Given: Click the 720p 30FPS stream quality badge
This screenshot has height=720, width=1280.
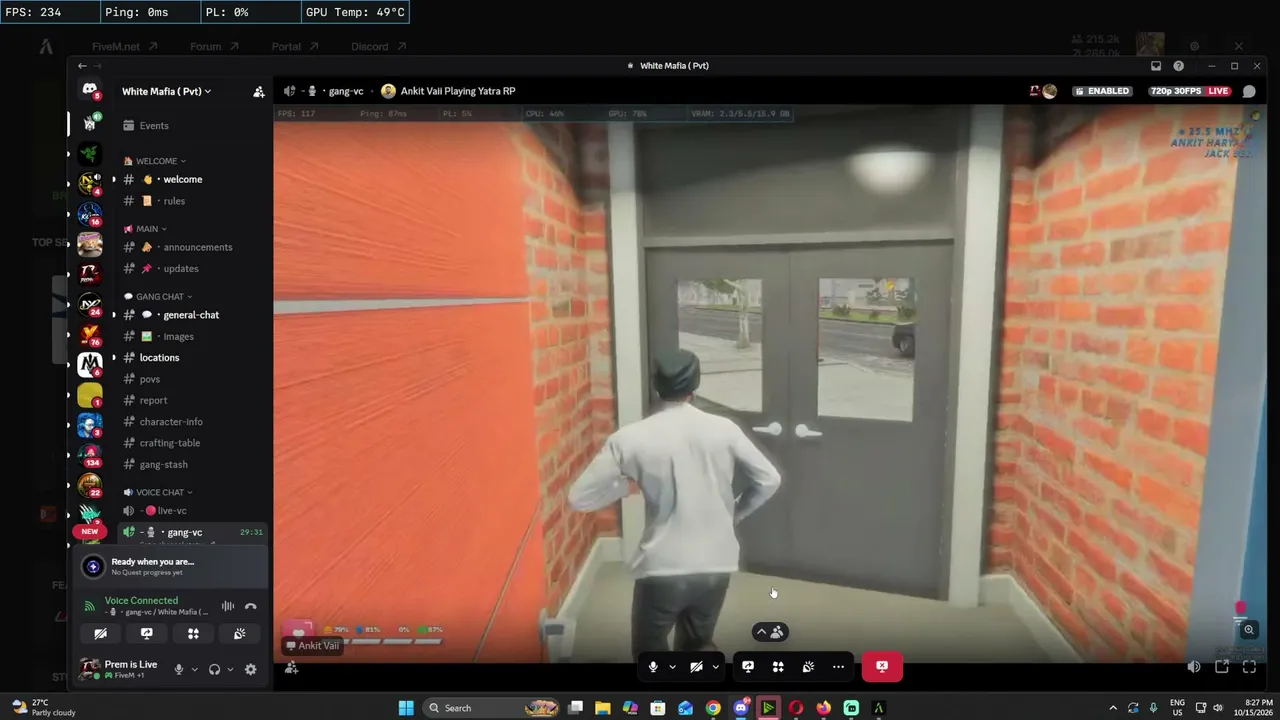Looking at the screenshot, I should coord(1176,91).
